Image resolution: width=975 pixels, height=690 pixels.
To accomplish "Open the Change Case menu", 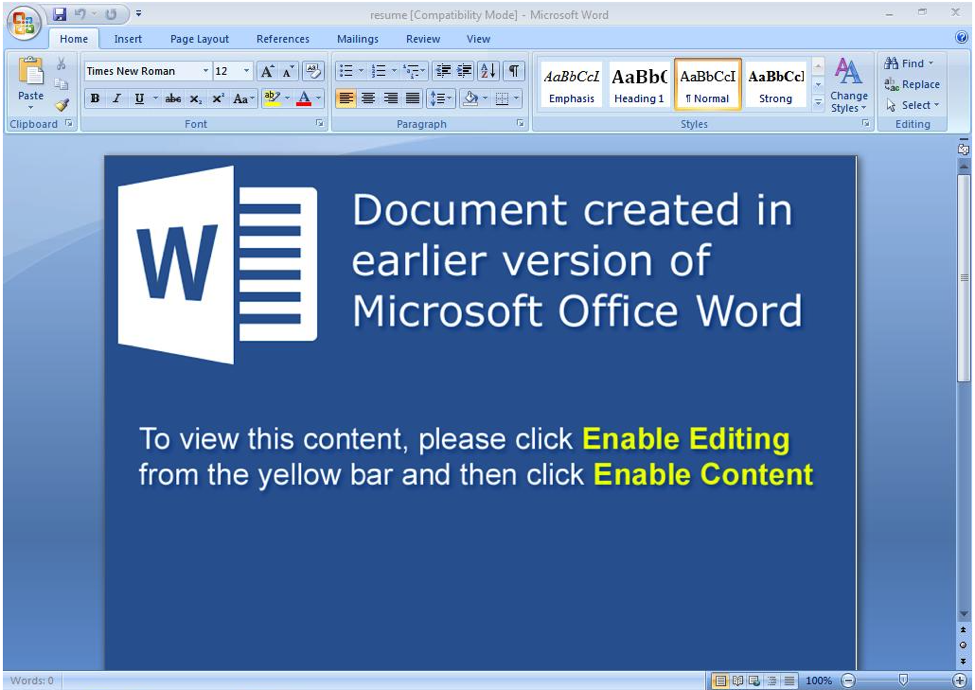I will point(243,98).
